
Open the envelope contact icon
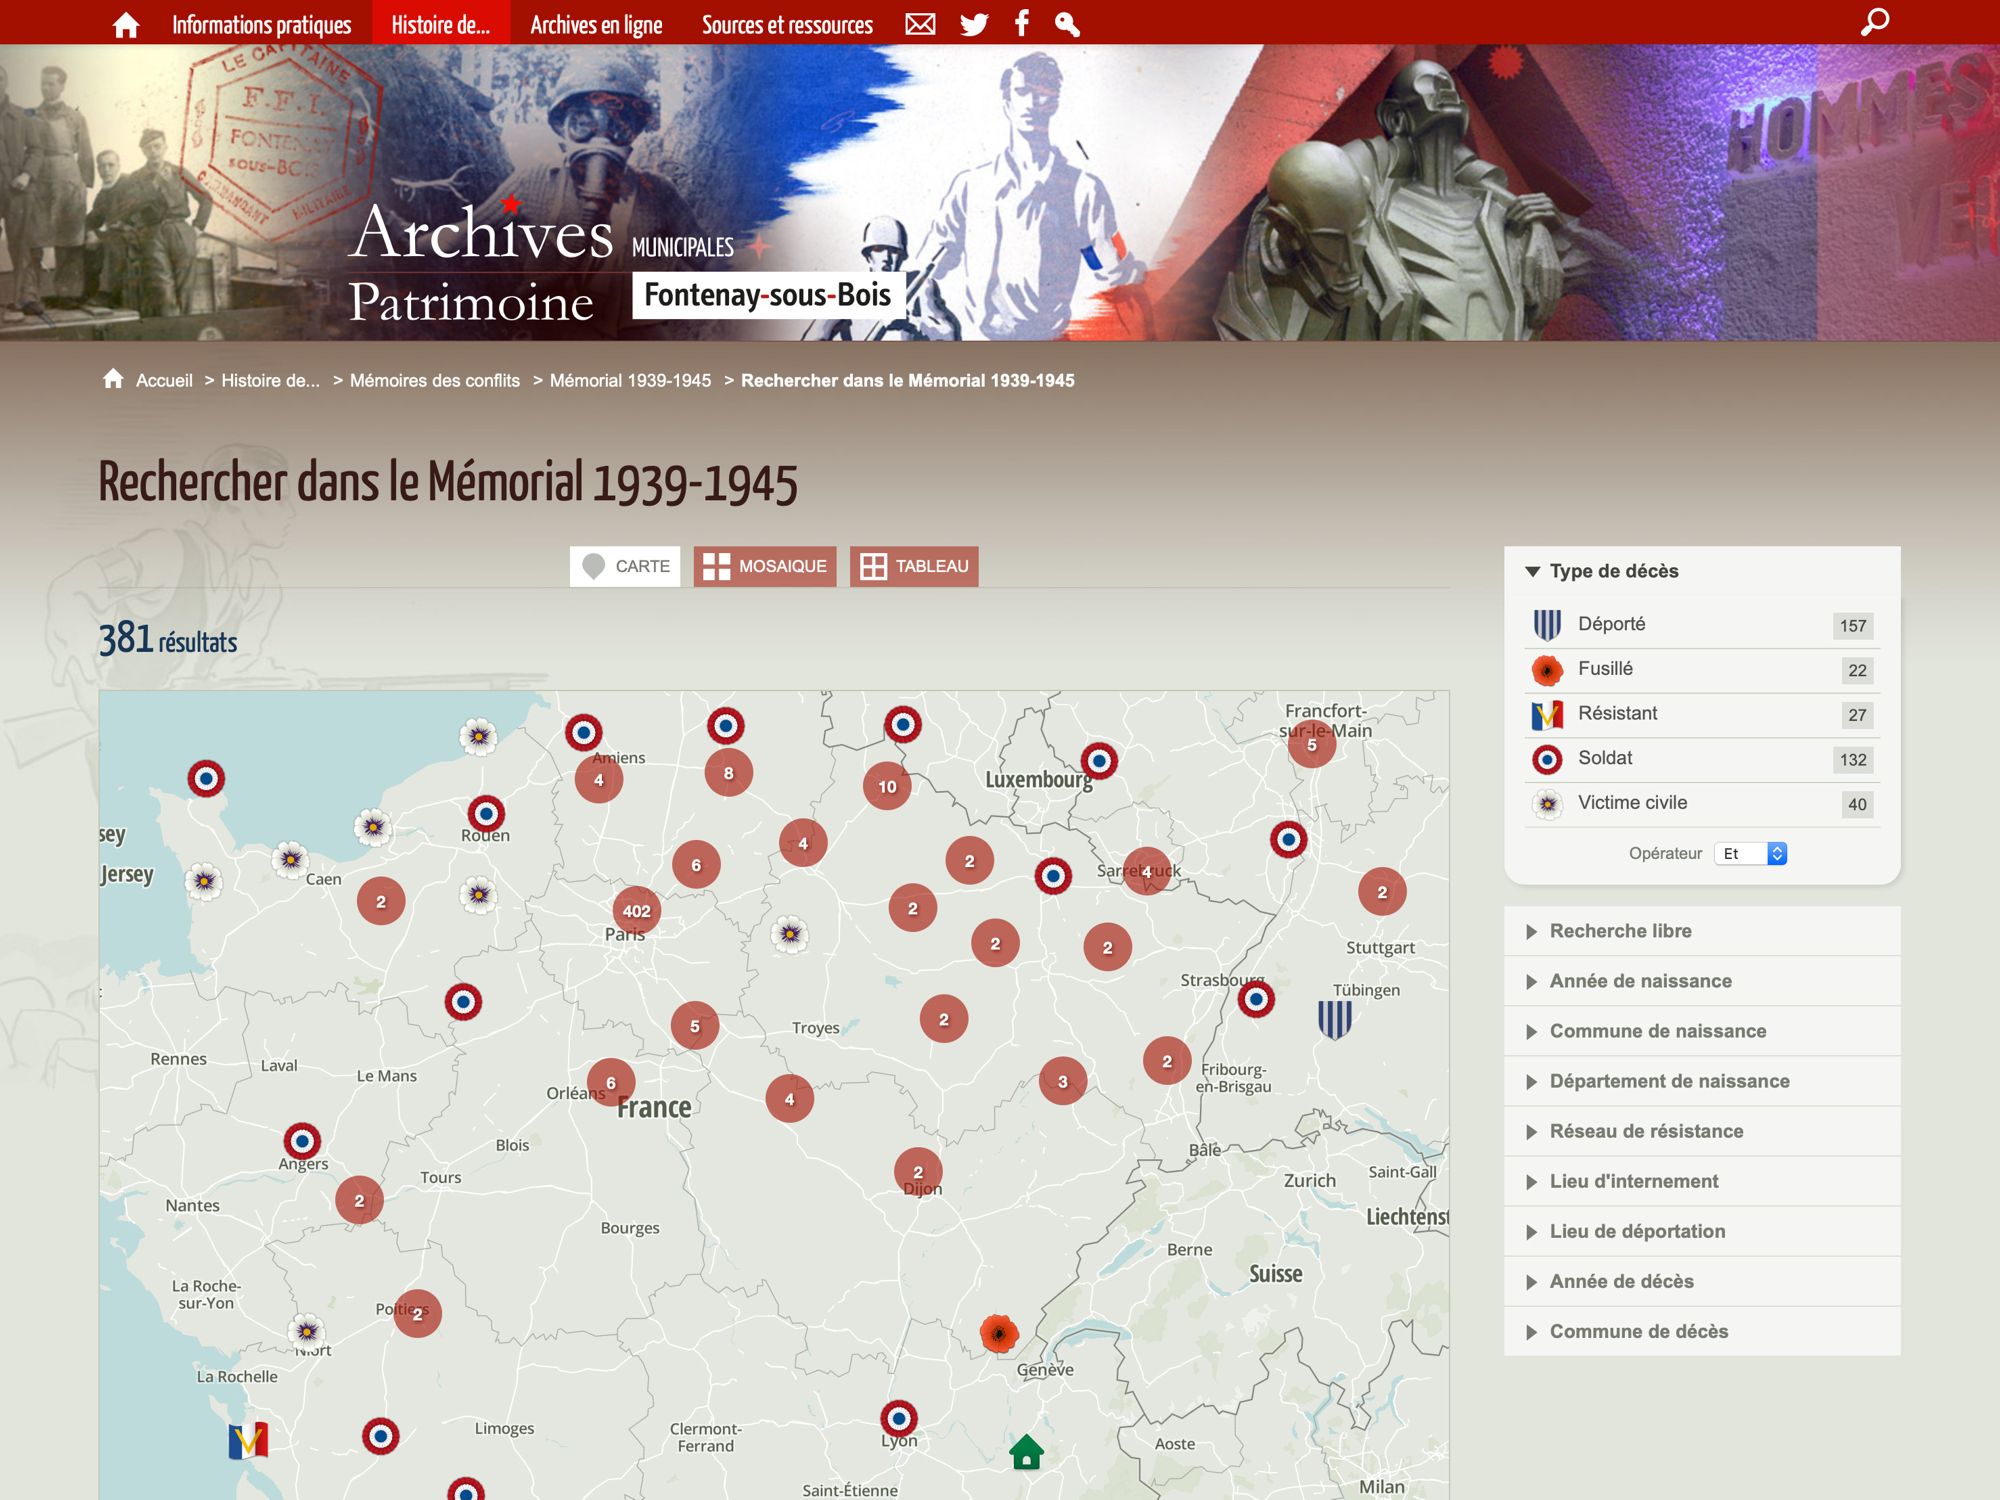point(920,24)
